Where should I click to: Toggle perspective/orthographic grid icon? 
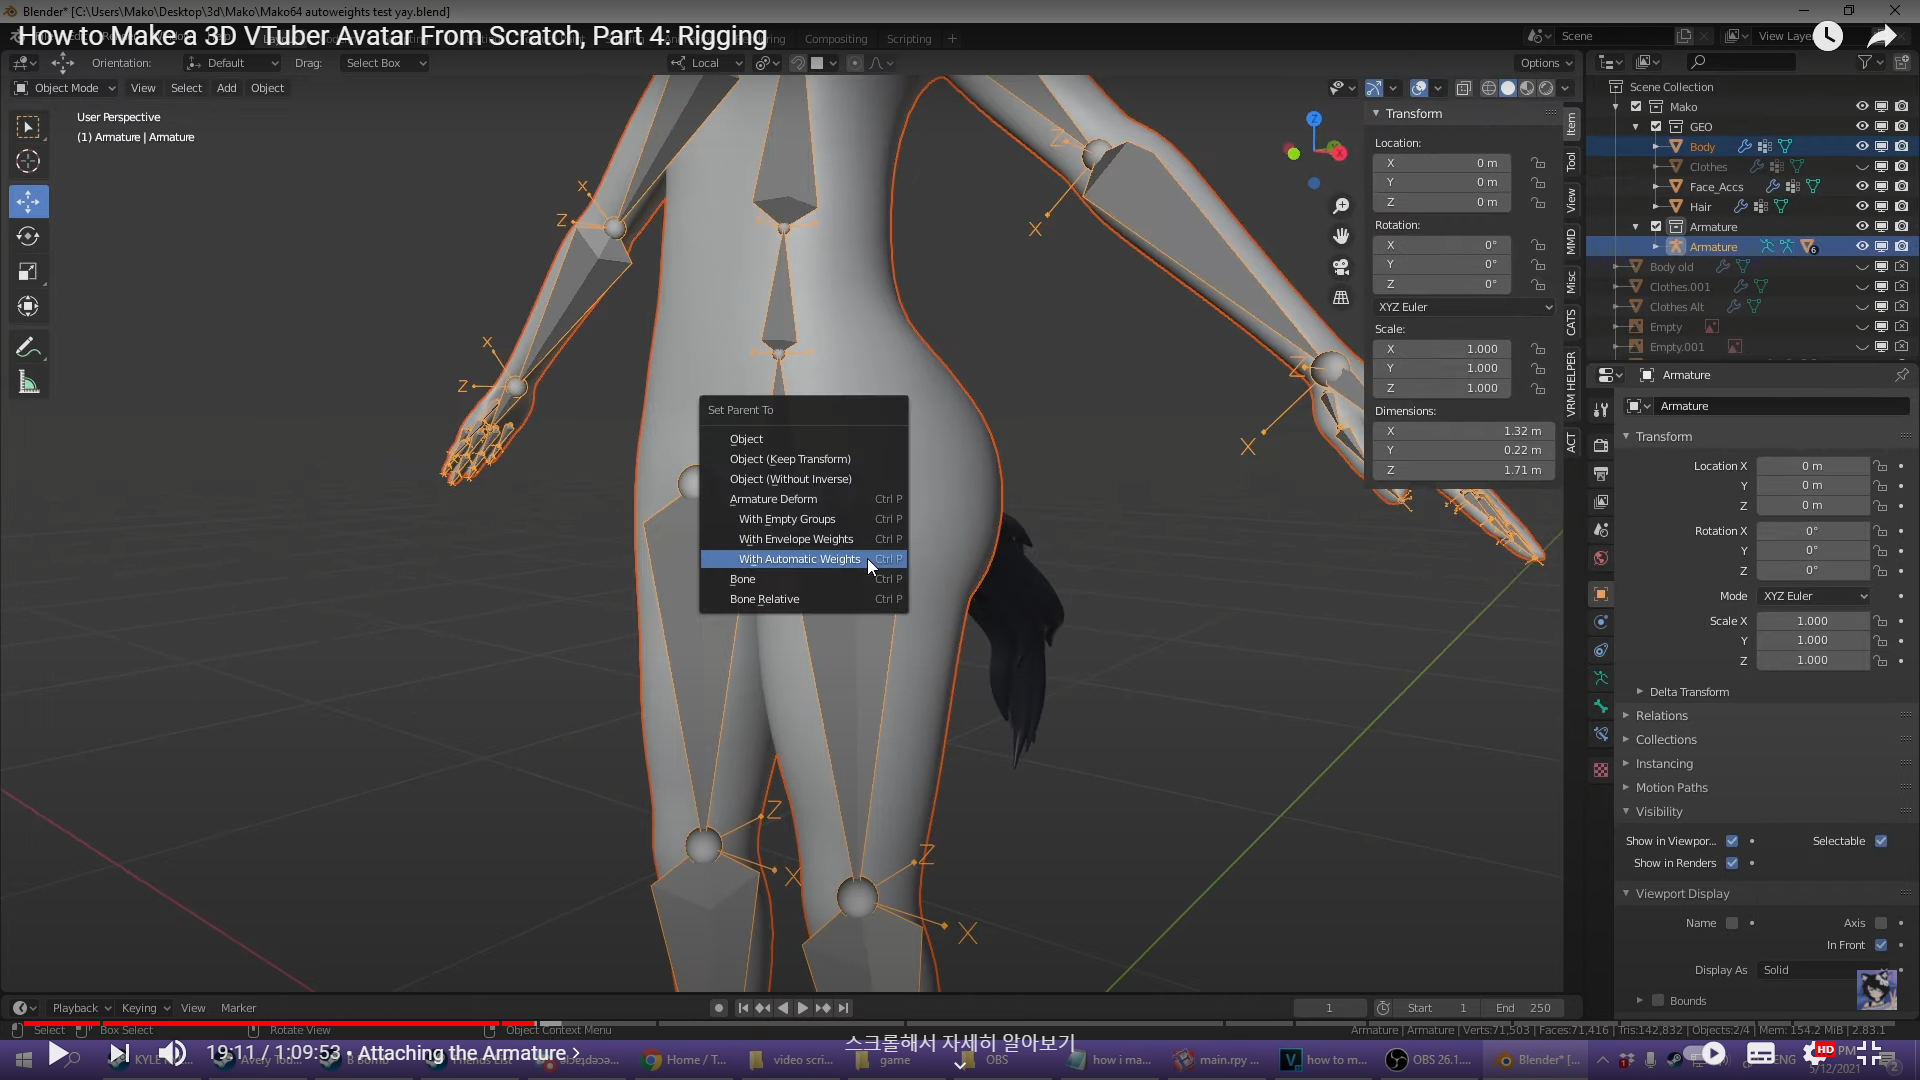[1341, 298]
